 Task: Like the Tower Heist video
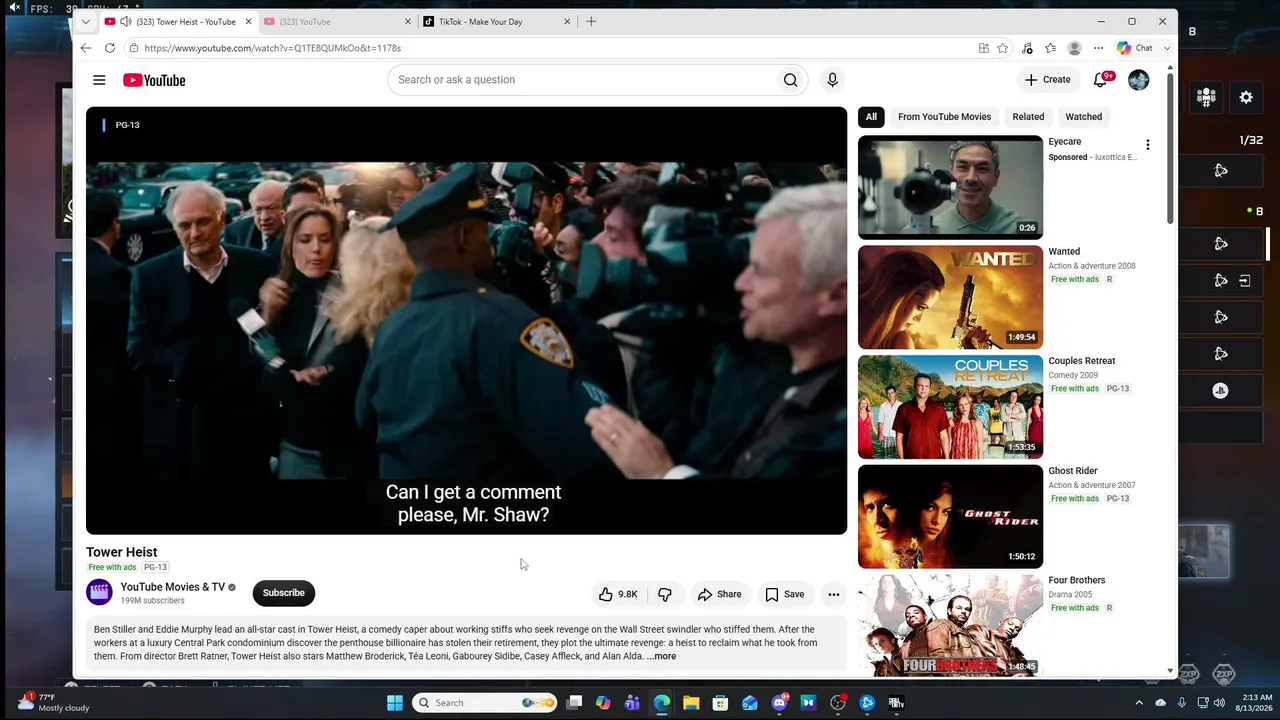click(618, 594)
